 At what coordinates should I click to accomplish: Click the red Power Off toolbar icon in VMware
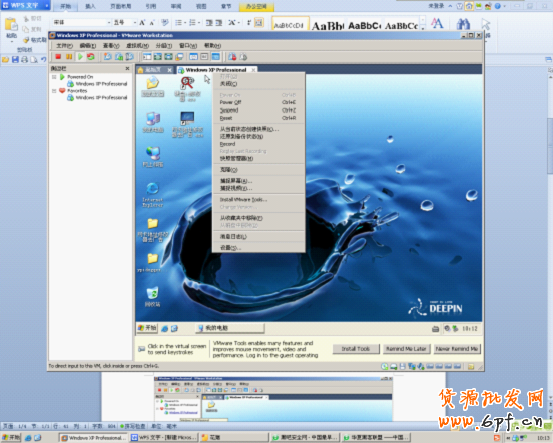click(x=58, y=56)
